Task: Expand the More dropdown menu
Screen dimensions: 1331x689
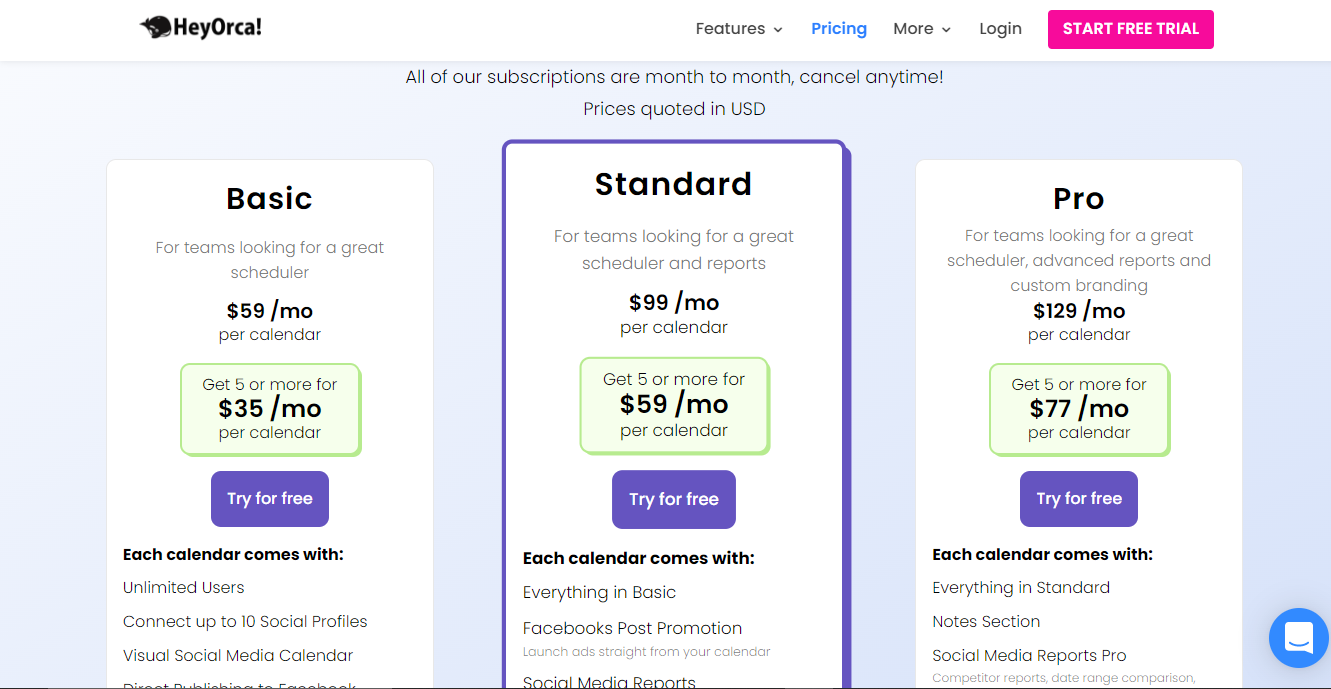Action: click(x=922, y=29)
